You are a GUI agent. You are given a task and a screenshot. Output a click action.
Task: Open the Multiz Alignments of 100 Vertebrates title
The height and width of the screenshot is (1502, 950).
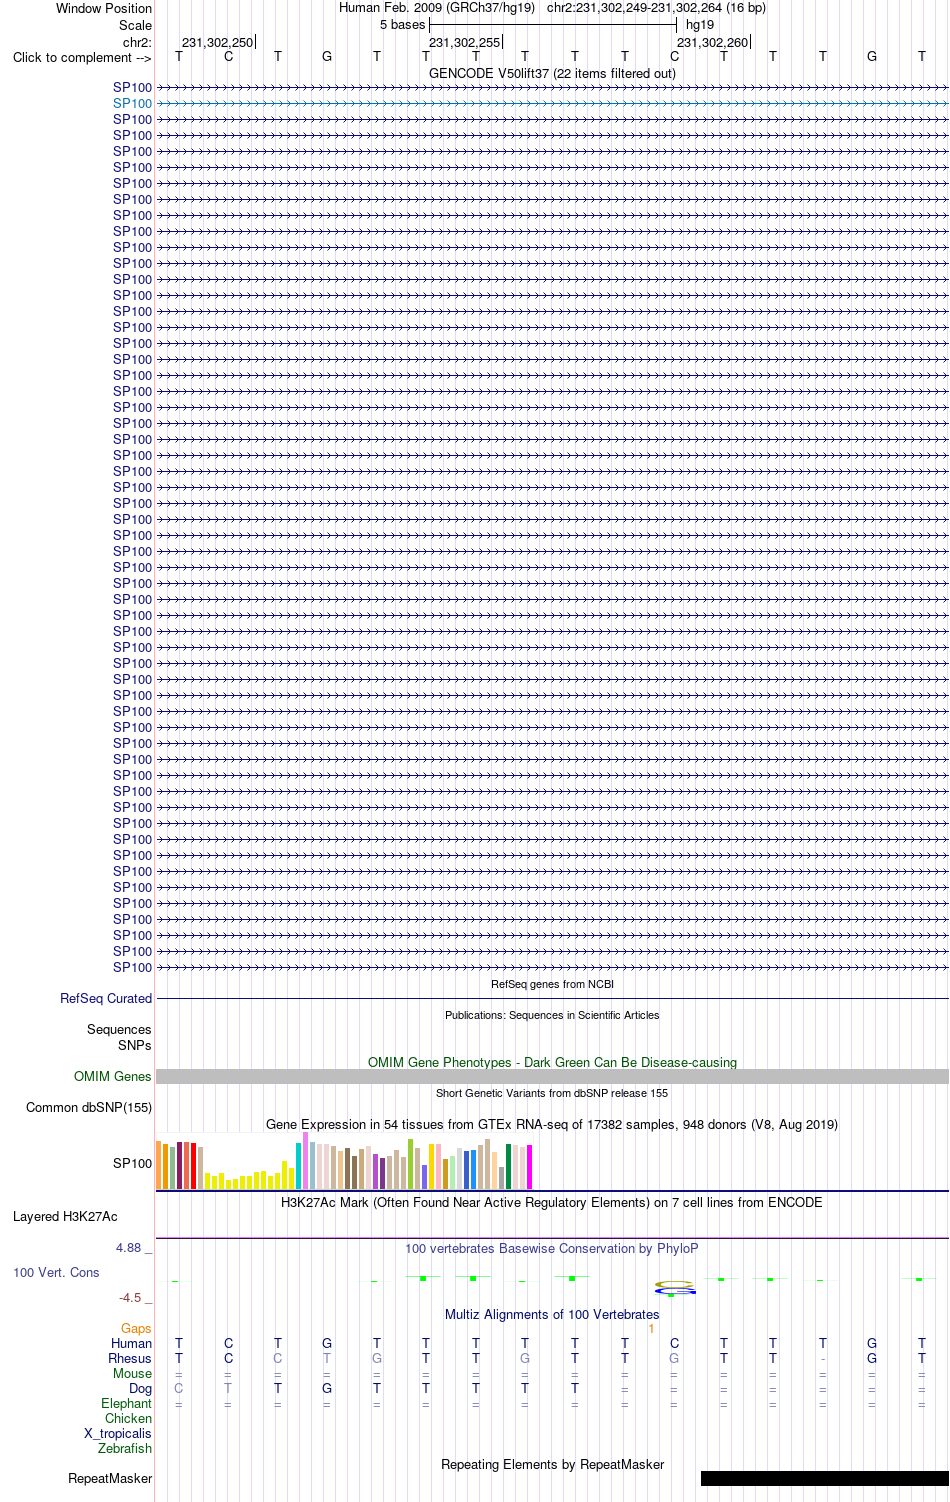tap(552, 1314)
